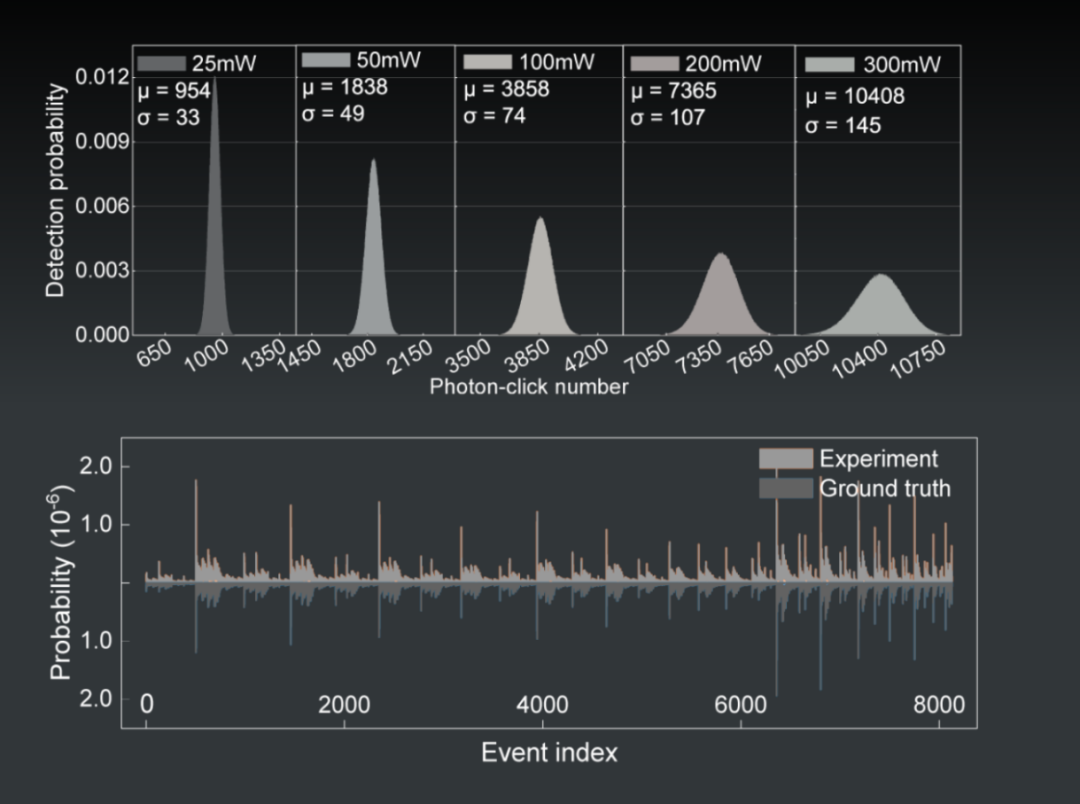
Task: Click the 10400 tick label
Action: [x=860, y=360]
